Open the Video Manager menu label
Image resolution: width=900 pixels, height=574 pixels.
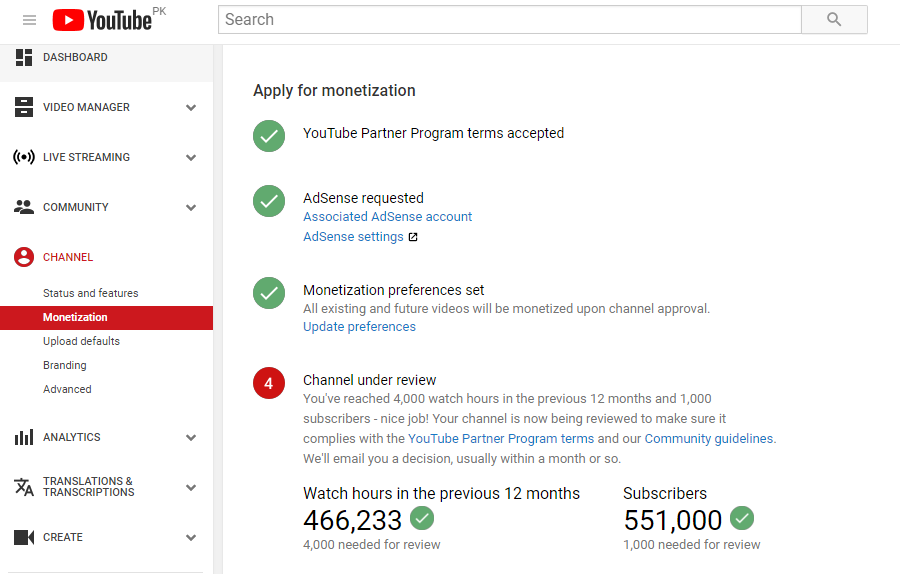coord(86,107)
